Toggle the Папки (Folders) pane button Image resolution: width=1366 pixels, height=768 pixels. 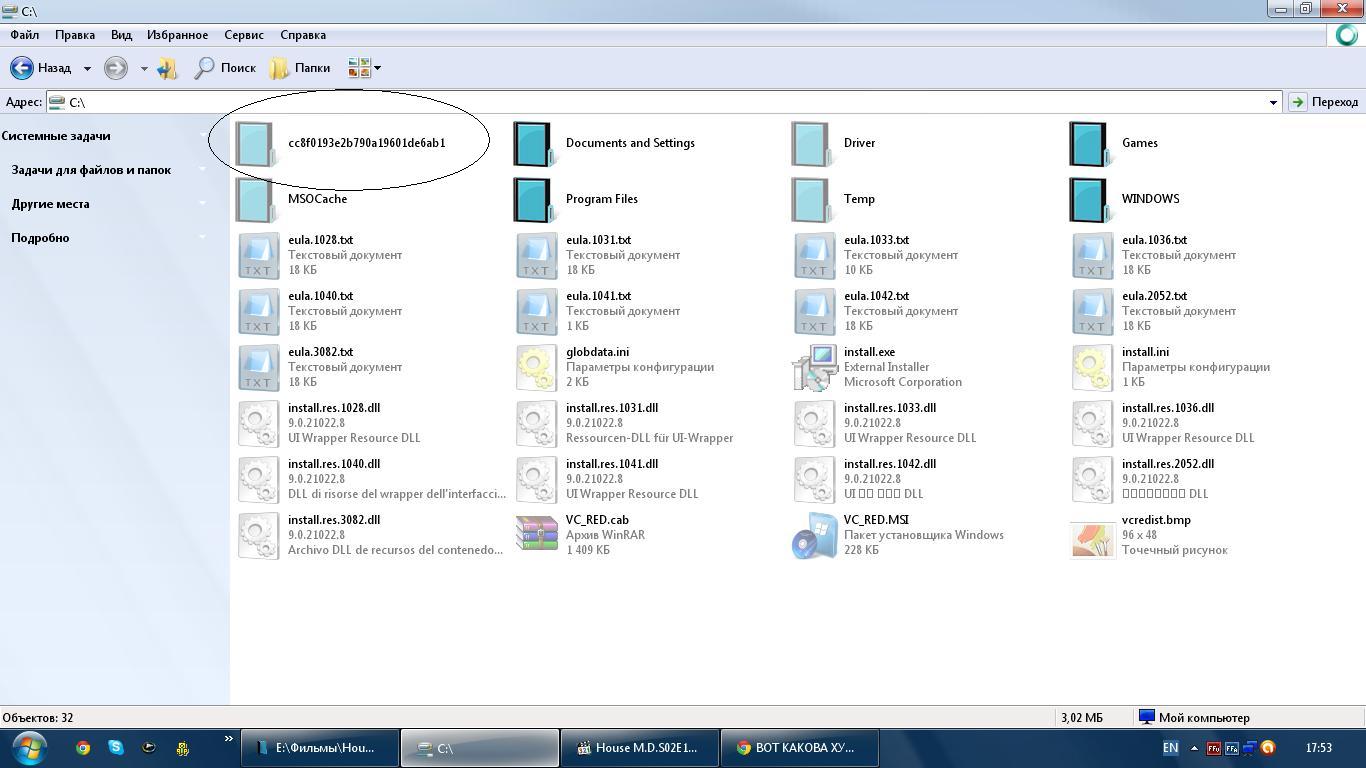point(300,68)
